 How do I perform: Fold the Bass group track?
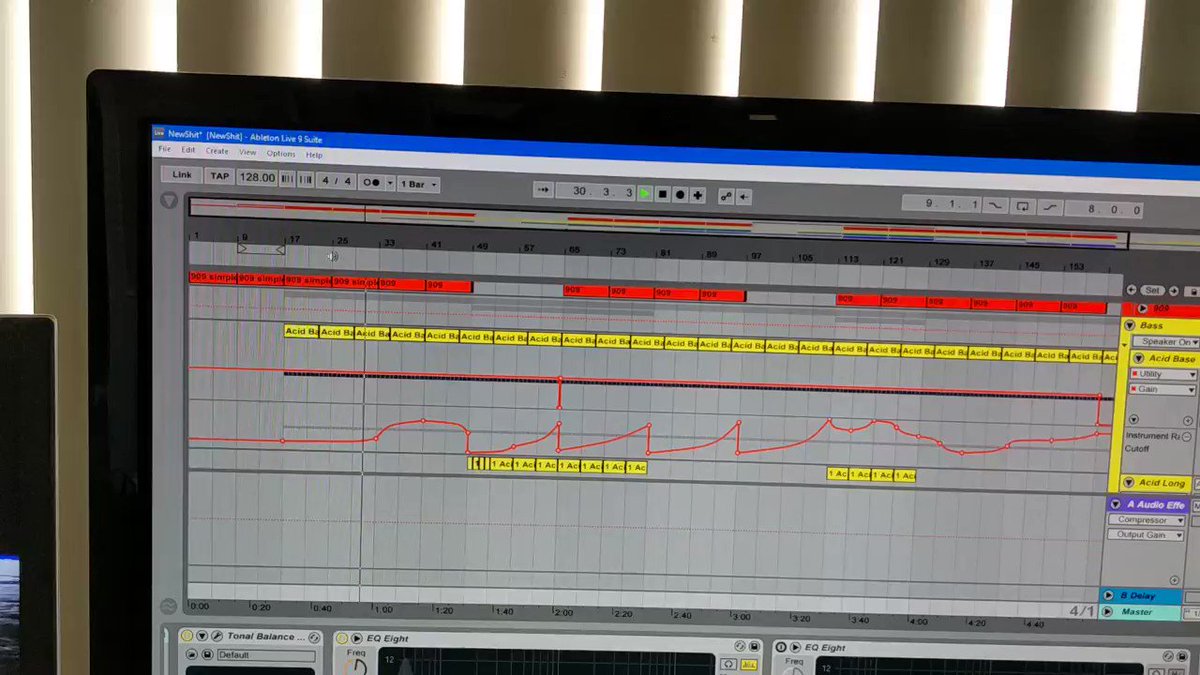click(1129, 325)
